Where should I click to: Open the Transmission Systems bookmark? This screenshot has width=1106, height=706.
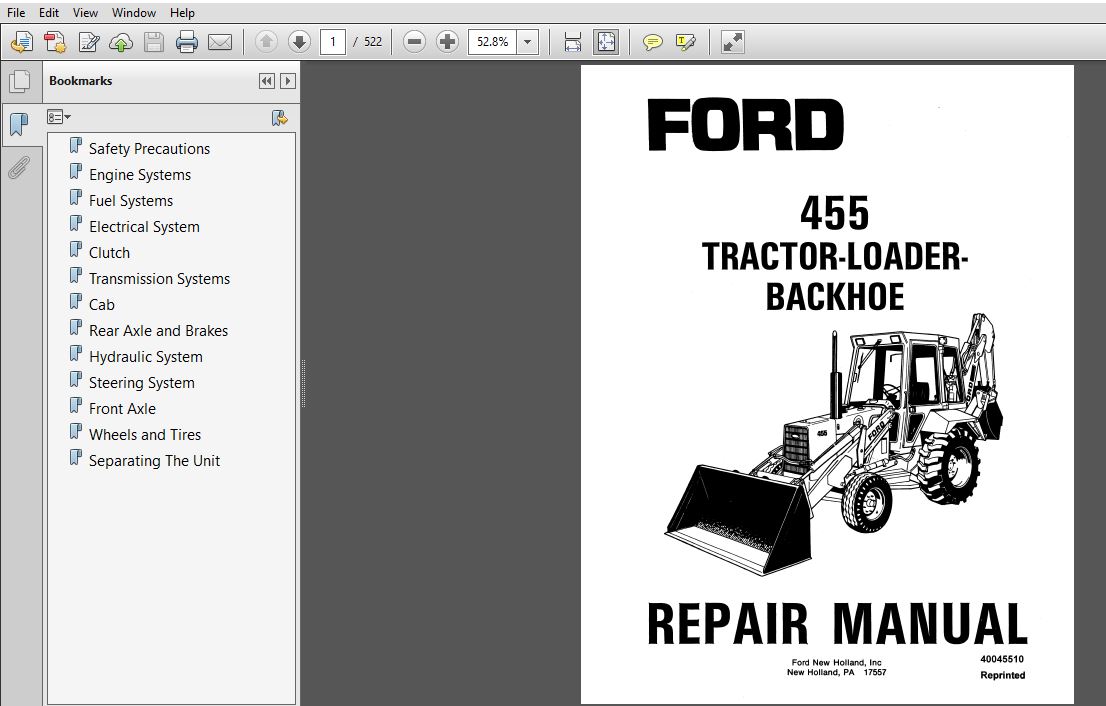click(159, 279)
